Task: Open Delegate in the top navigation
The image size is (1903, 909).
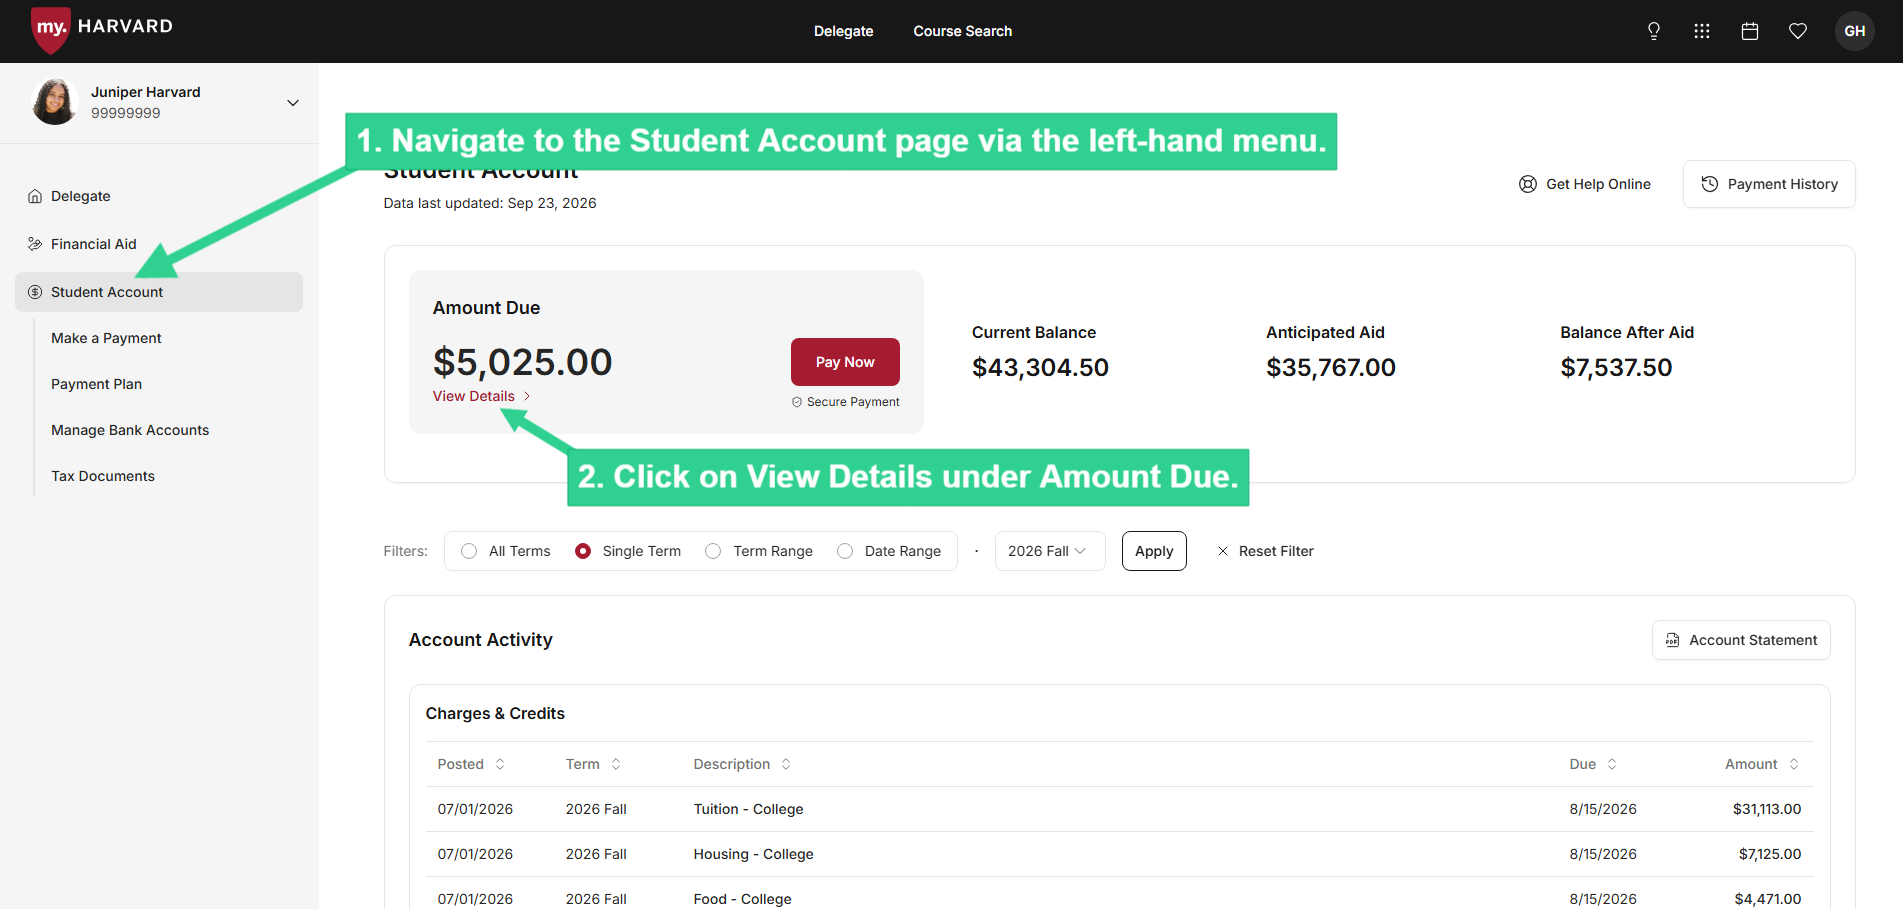Action: coord(843,31)
